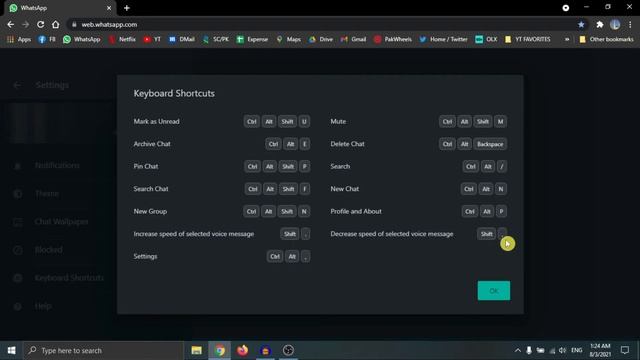
Task: Open the Home / Twitter bookmark
Action: coord(443,39)
